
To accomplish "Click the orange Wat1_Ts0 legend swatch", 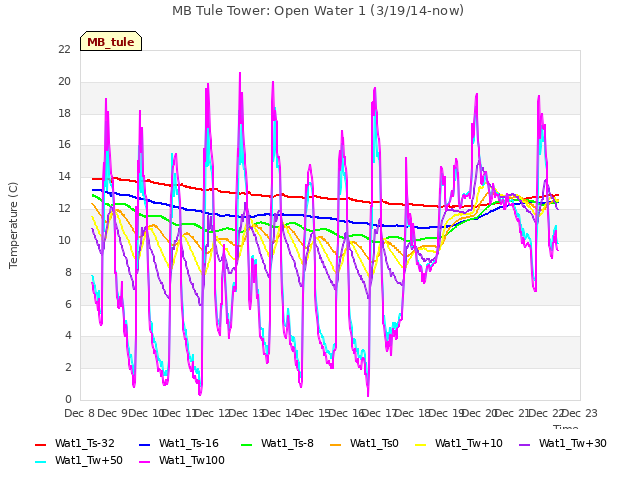I will (x=336, y=444).
